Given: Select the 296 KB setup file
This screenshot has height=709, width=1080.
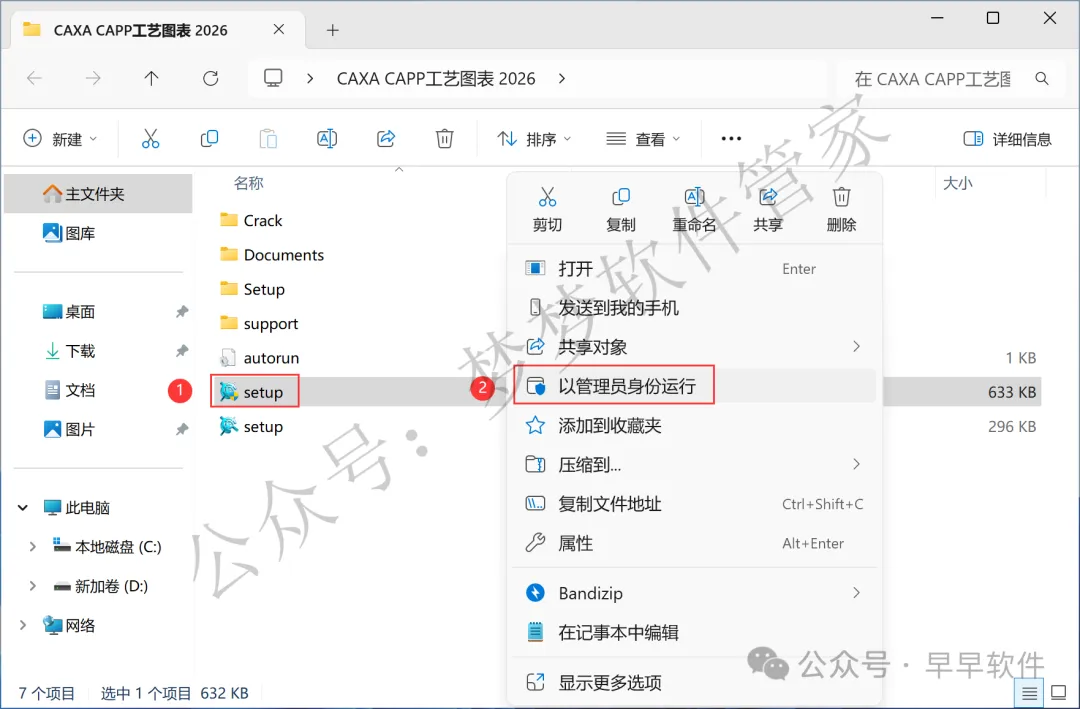Looking at the screenshot, I should tap(251, 427).
